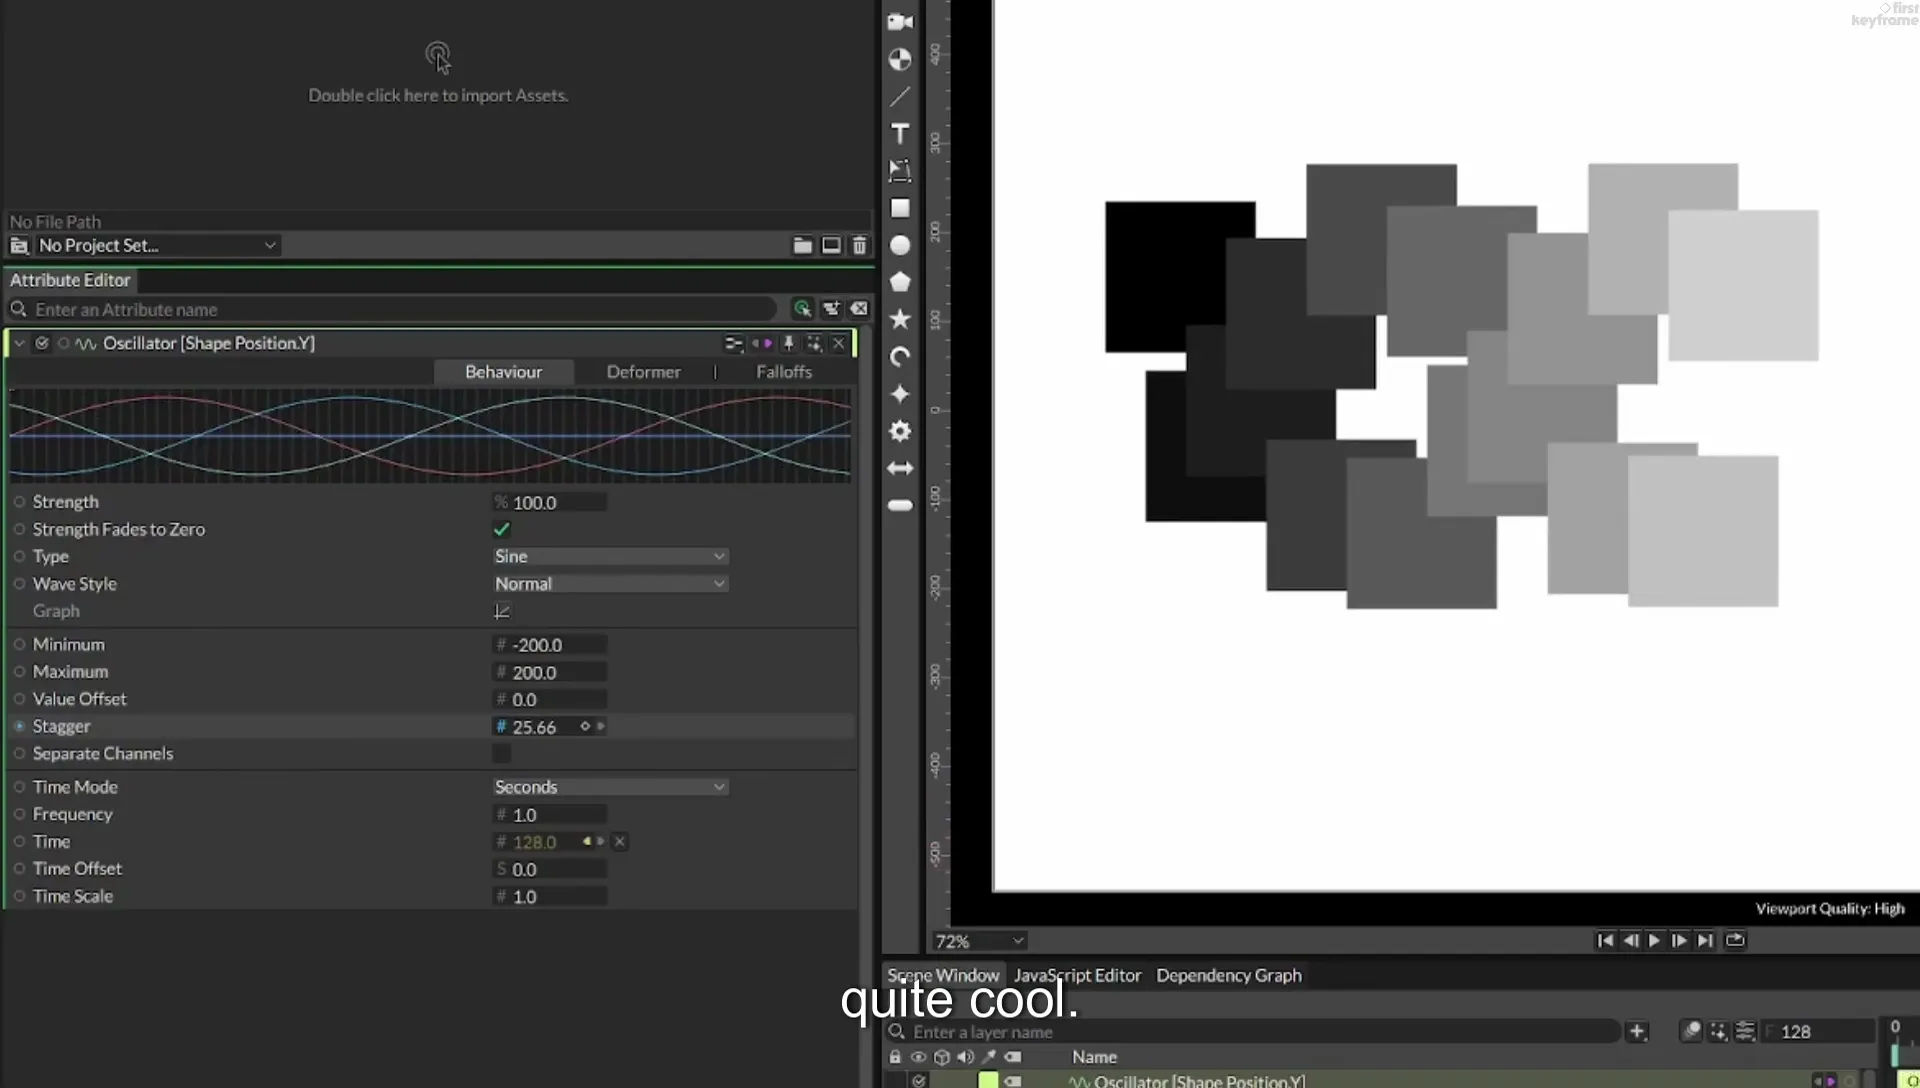Clear the attribute search filter
The image size is (1920, 1088).
(x=859, y=309)
